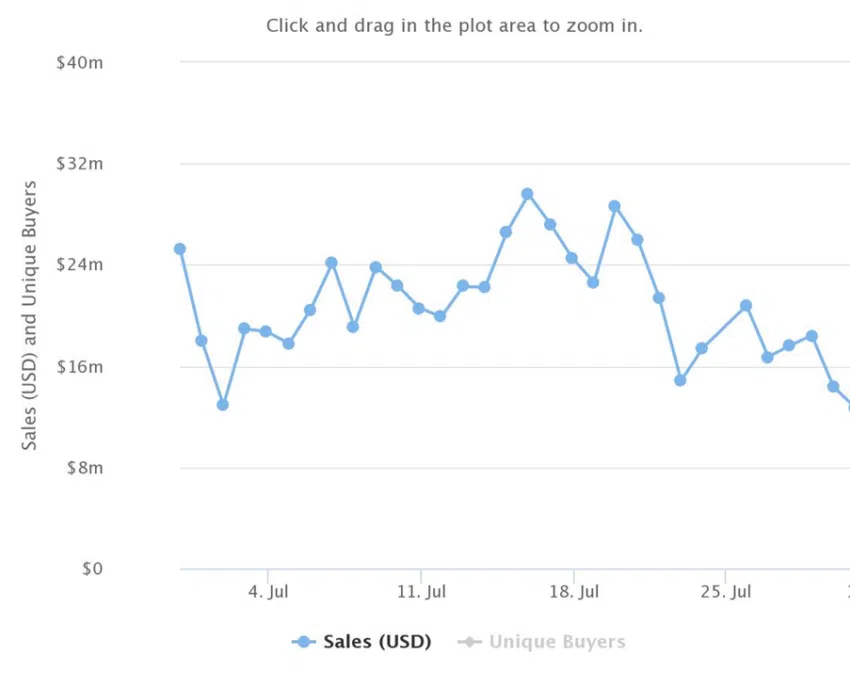
Task: Click the 11. Jul axis label
Action: (421, 591)
